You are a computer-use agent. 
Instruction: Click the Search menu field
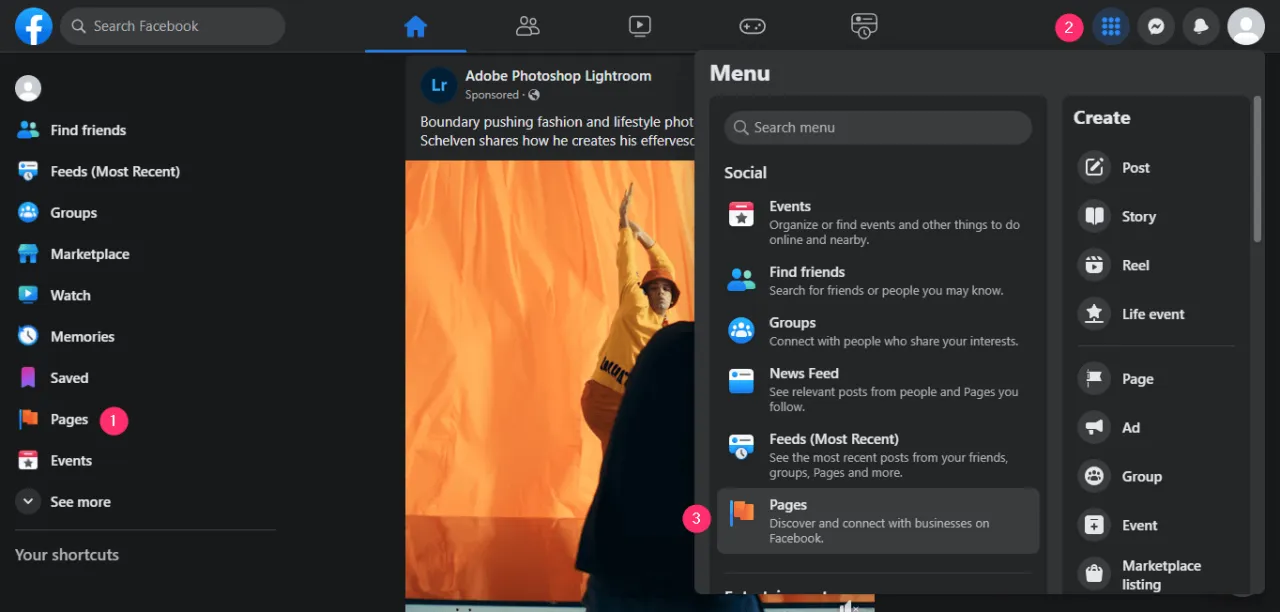(878, 128)
